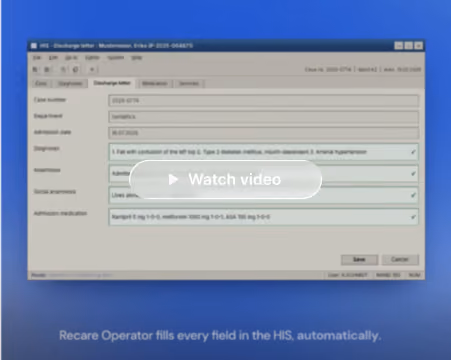Click the first icon in the HIS toolbar
Image resolution: width=451 pixels, height=360 pixels.
click(35, 70)
